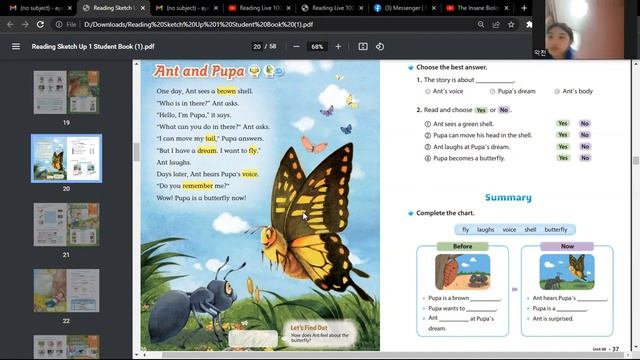Toggle the PDF sidebar hamburger menu
The width and height of the screenshot is (640, 360).
point(16,47)
